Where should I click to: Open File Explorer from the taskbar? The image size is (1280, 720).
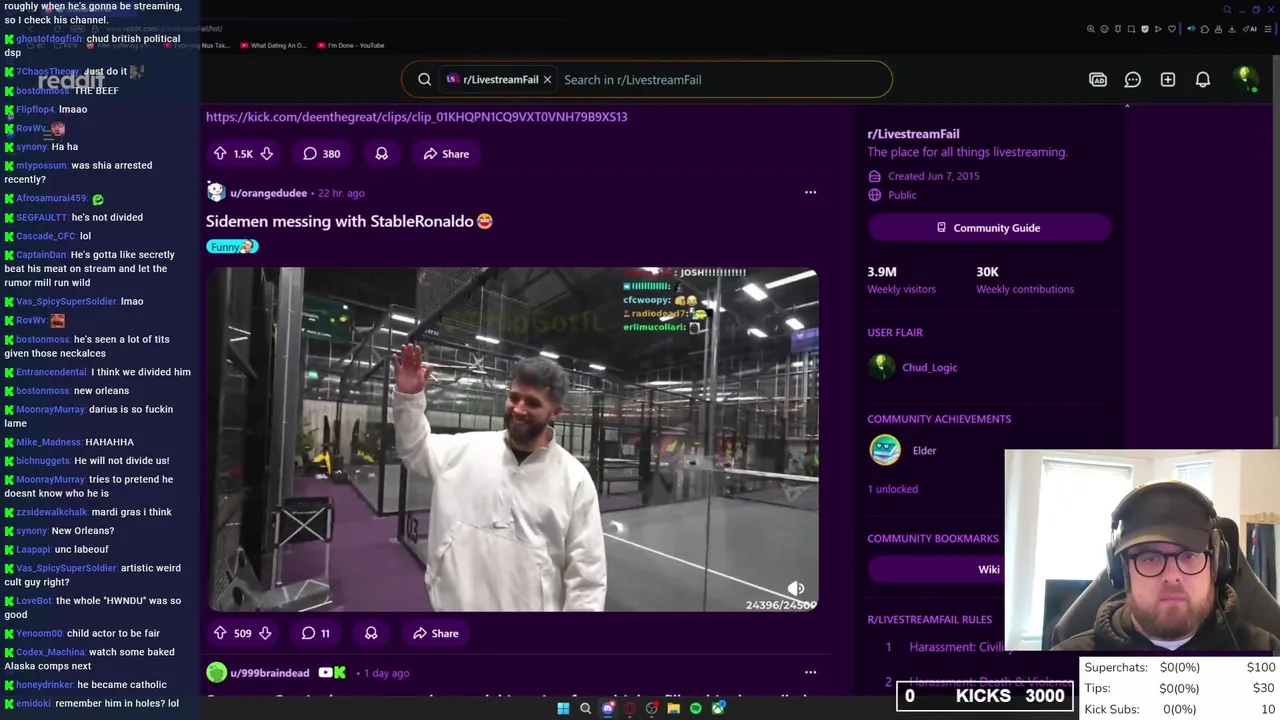coord(674,709)
